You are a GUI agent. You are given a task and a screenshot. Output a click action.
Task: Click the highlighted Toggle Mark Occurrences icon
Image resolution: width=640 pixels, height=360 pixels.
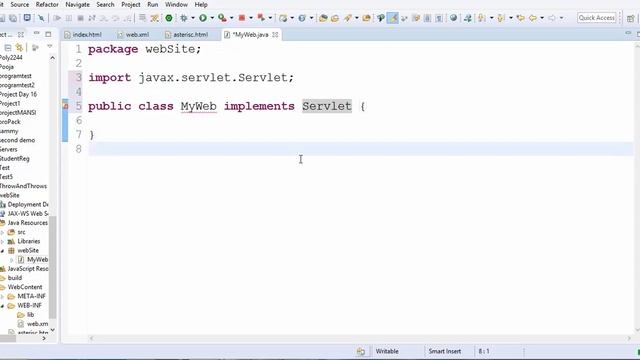(x=393, y=18)
